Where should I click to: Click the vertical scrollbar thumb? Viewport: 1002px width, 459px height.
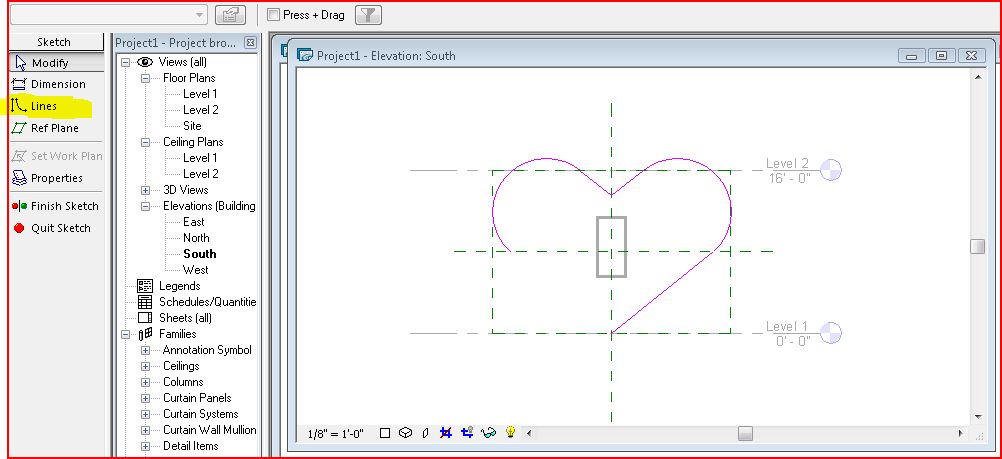click(x=977, y=246)
